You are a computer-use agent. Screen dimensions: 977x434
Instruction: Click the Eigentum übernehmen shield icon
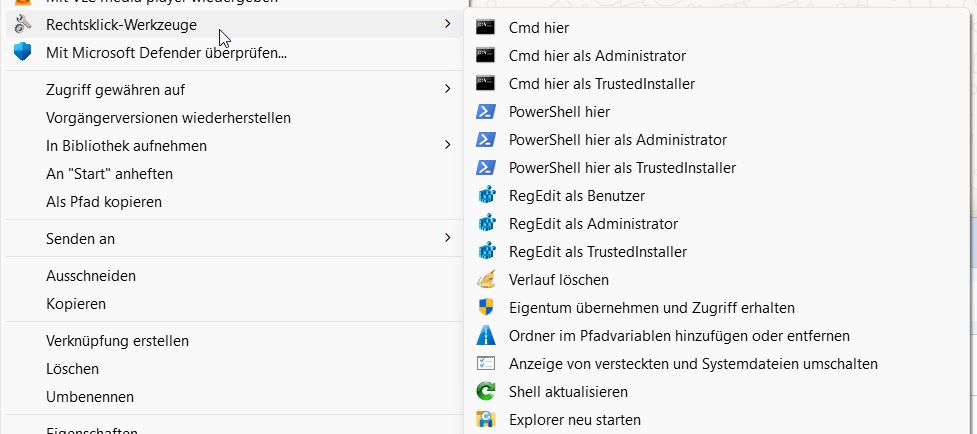(x=487, y=308)
